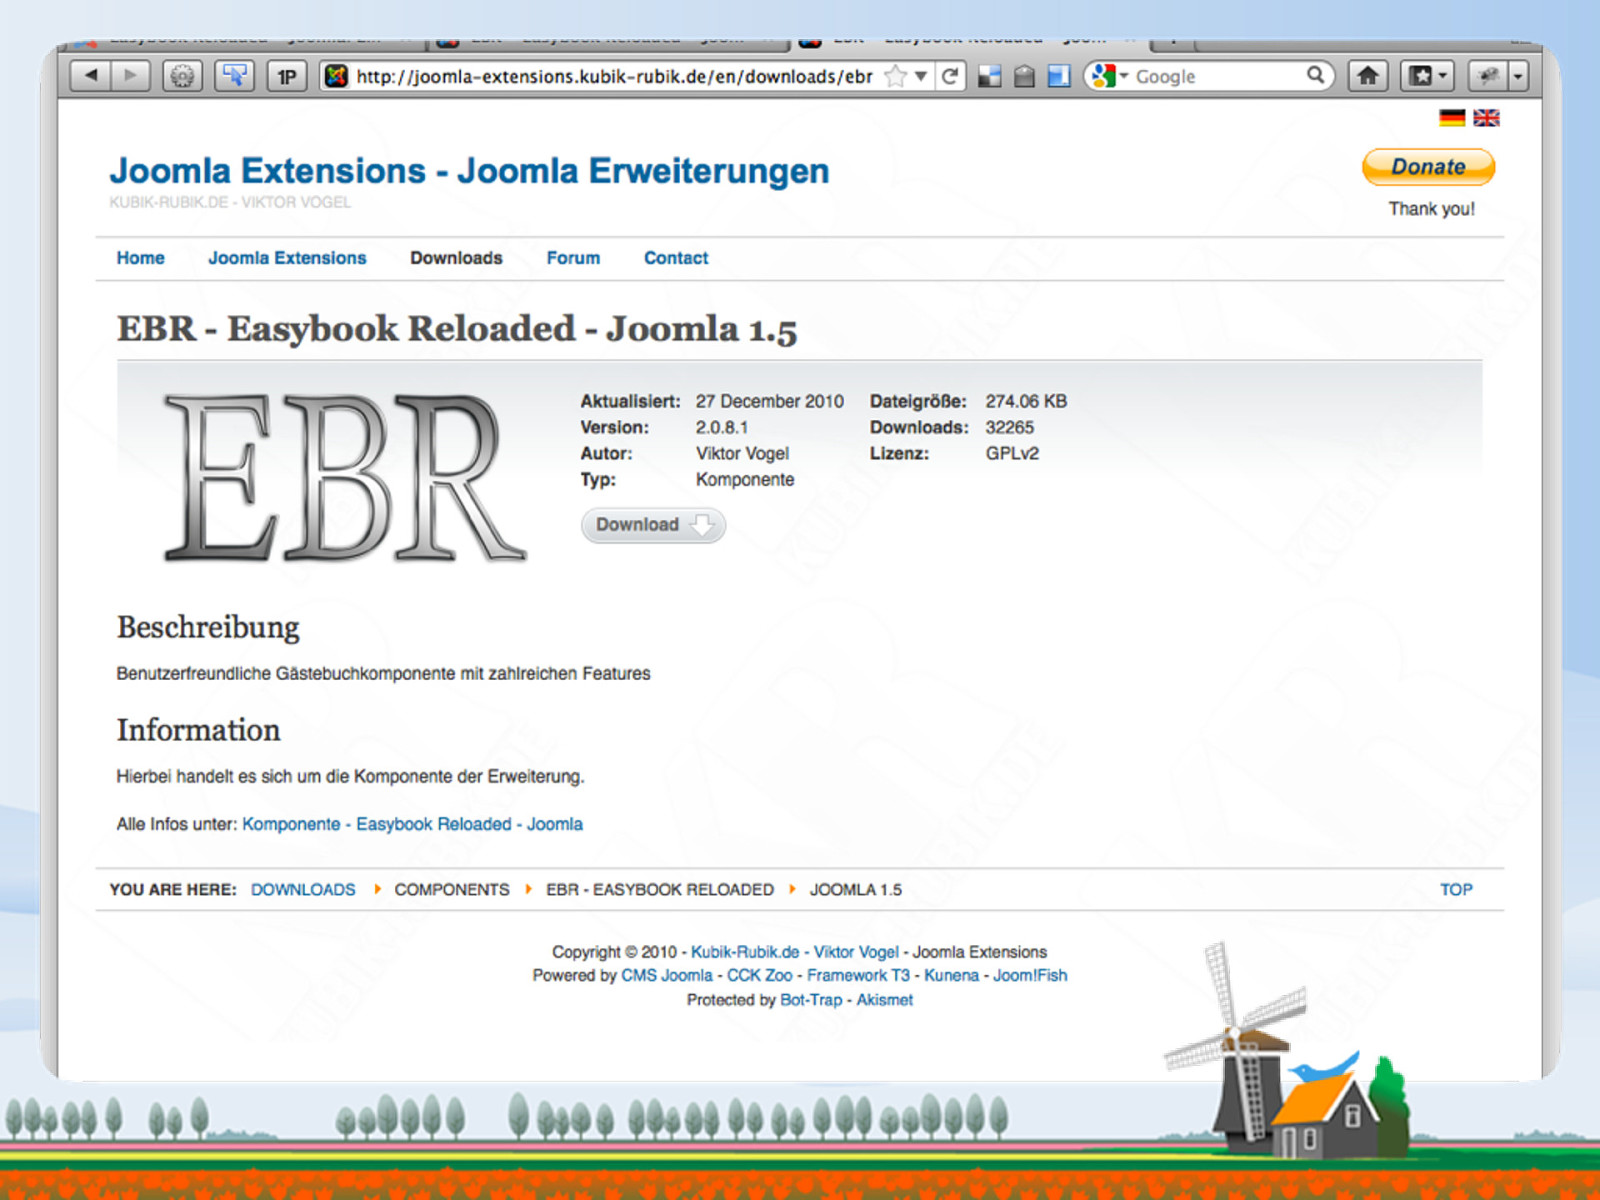This screenshot has width=1600, height=1200.
Task: Open the dropdown arrow beside the last toolbar icon
Action: click(1518, 76)
